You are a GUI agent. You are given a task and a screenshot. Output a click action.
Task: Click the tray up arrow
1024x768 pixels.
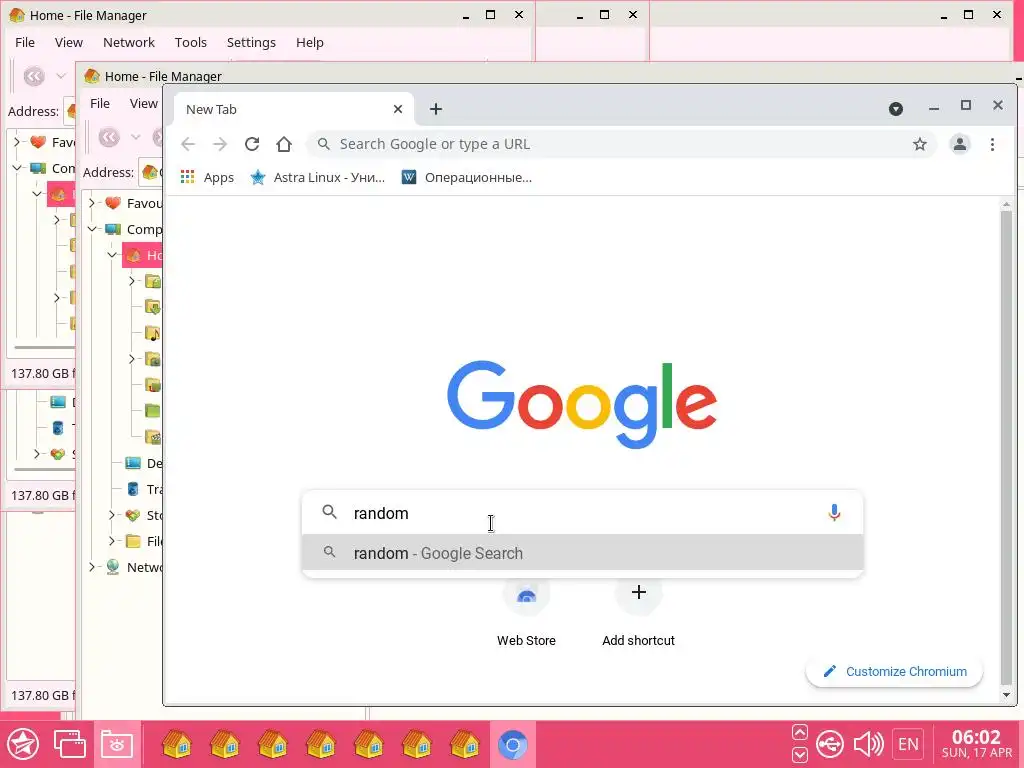[x=800, y=732]
